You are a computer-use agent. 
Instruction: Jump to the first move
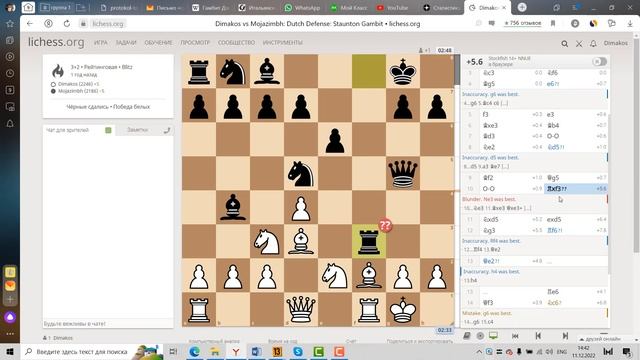515,336
